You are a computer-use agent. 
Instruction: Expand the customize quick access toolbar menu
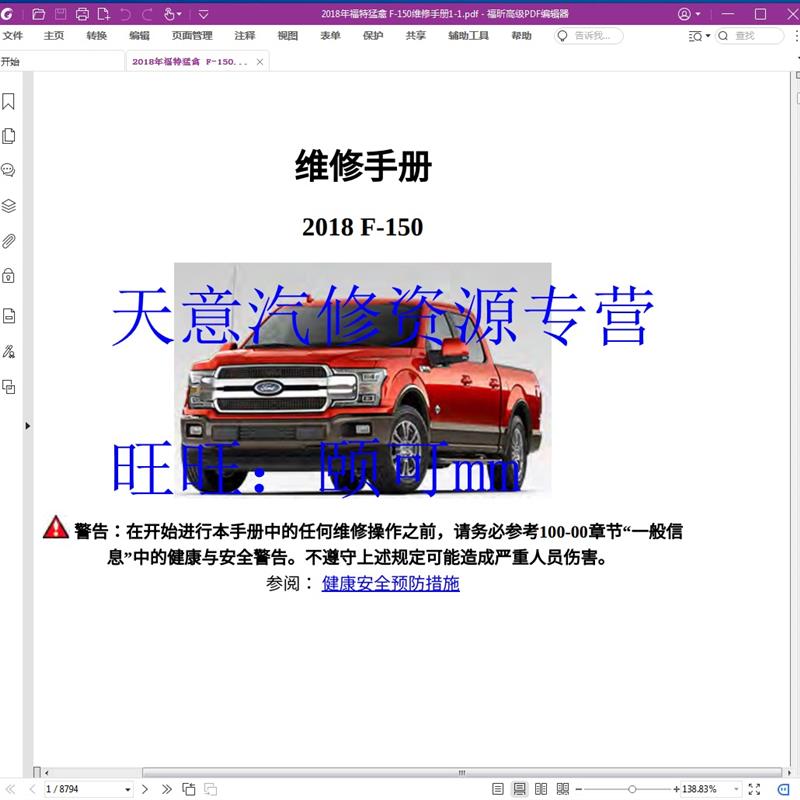(204, 14)
